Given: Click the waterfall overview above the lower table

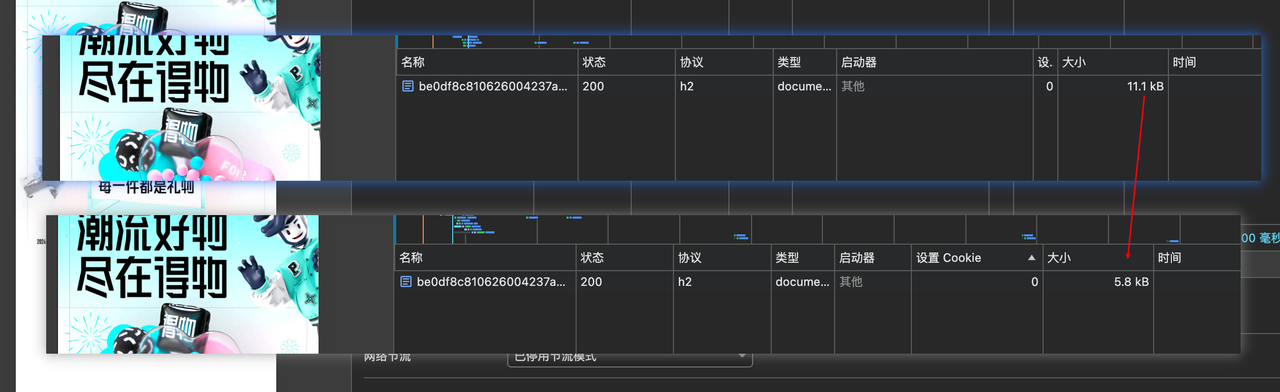Looking at the screenshot, I should tap(817, 230).
